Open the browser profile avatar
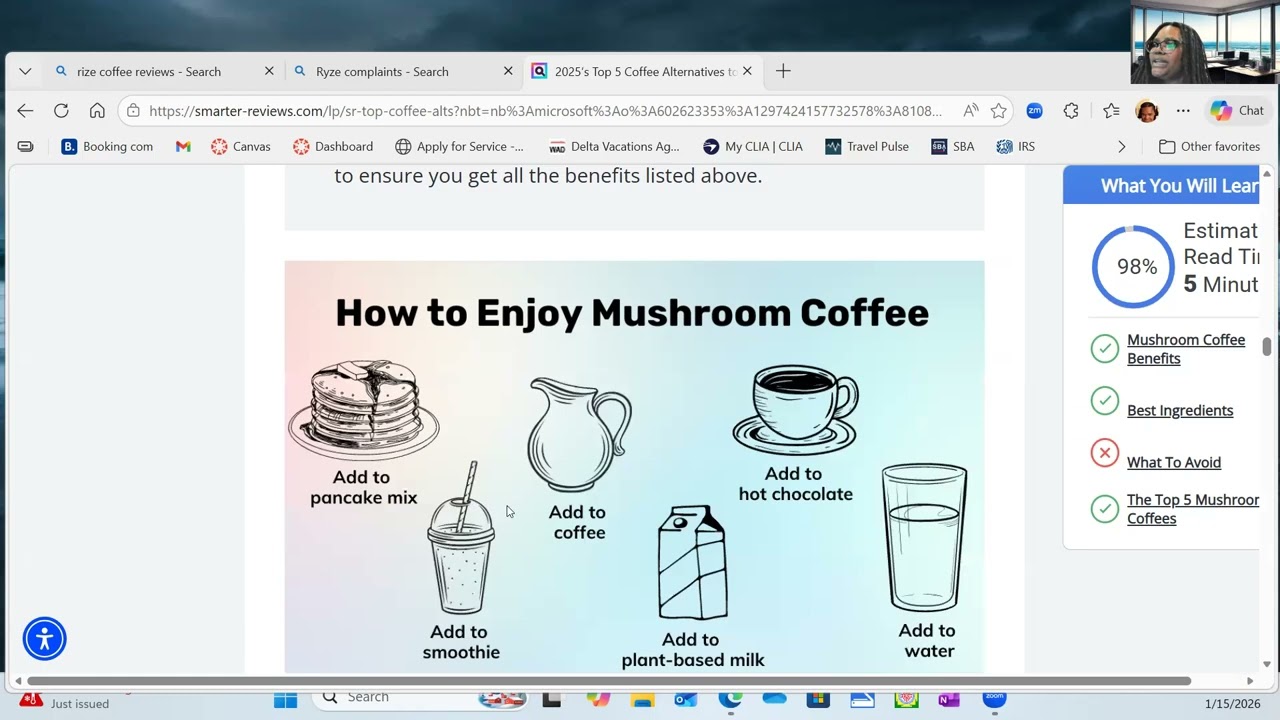 coord(1147,111)
